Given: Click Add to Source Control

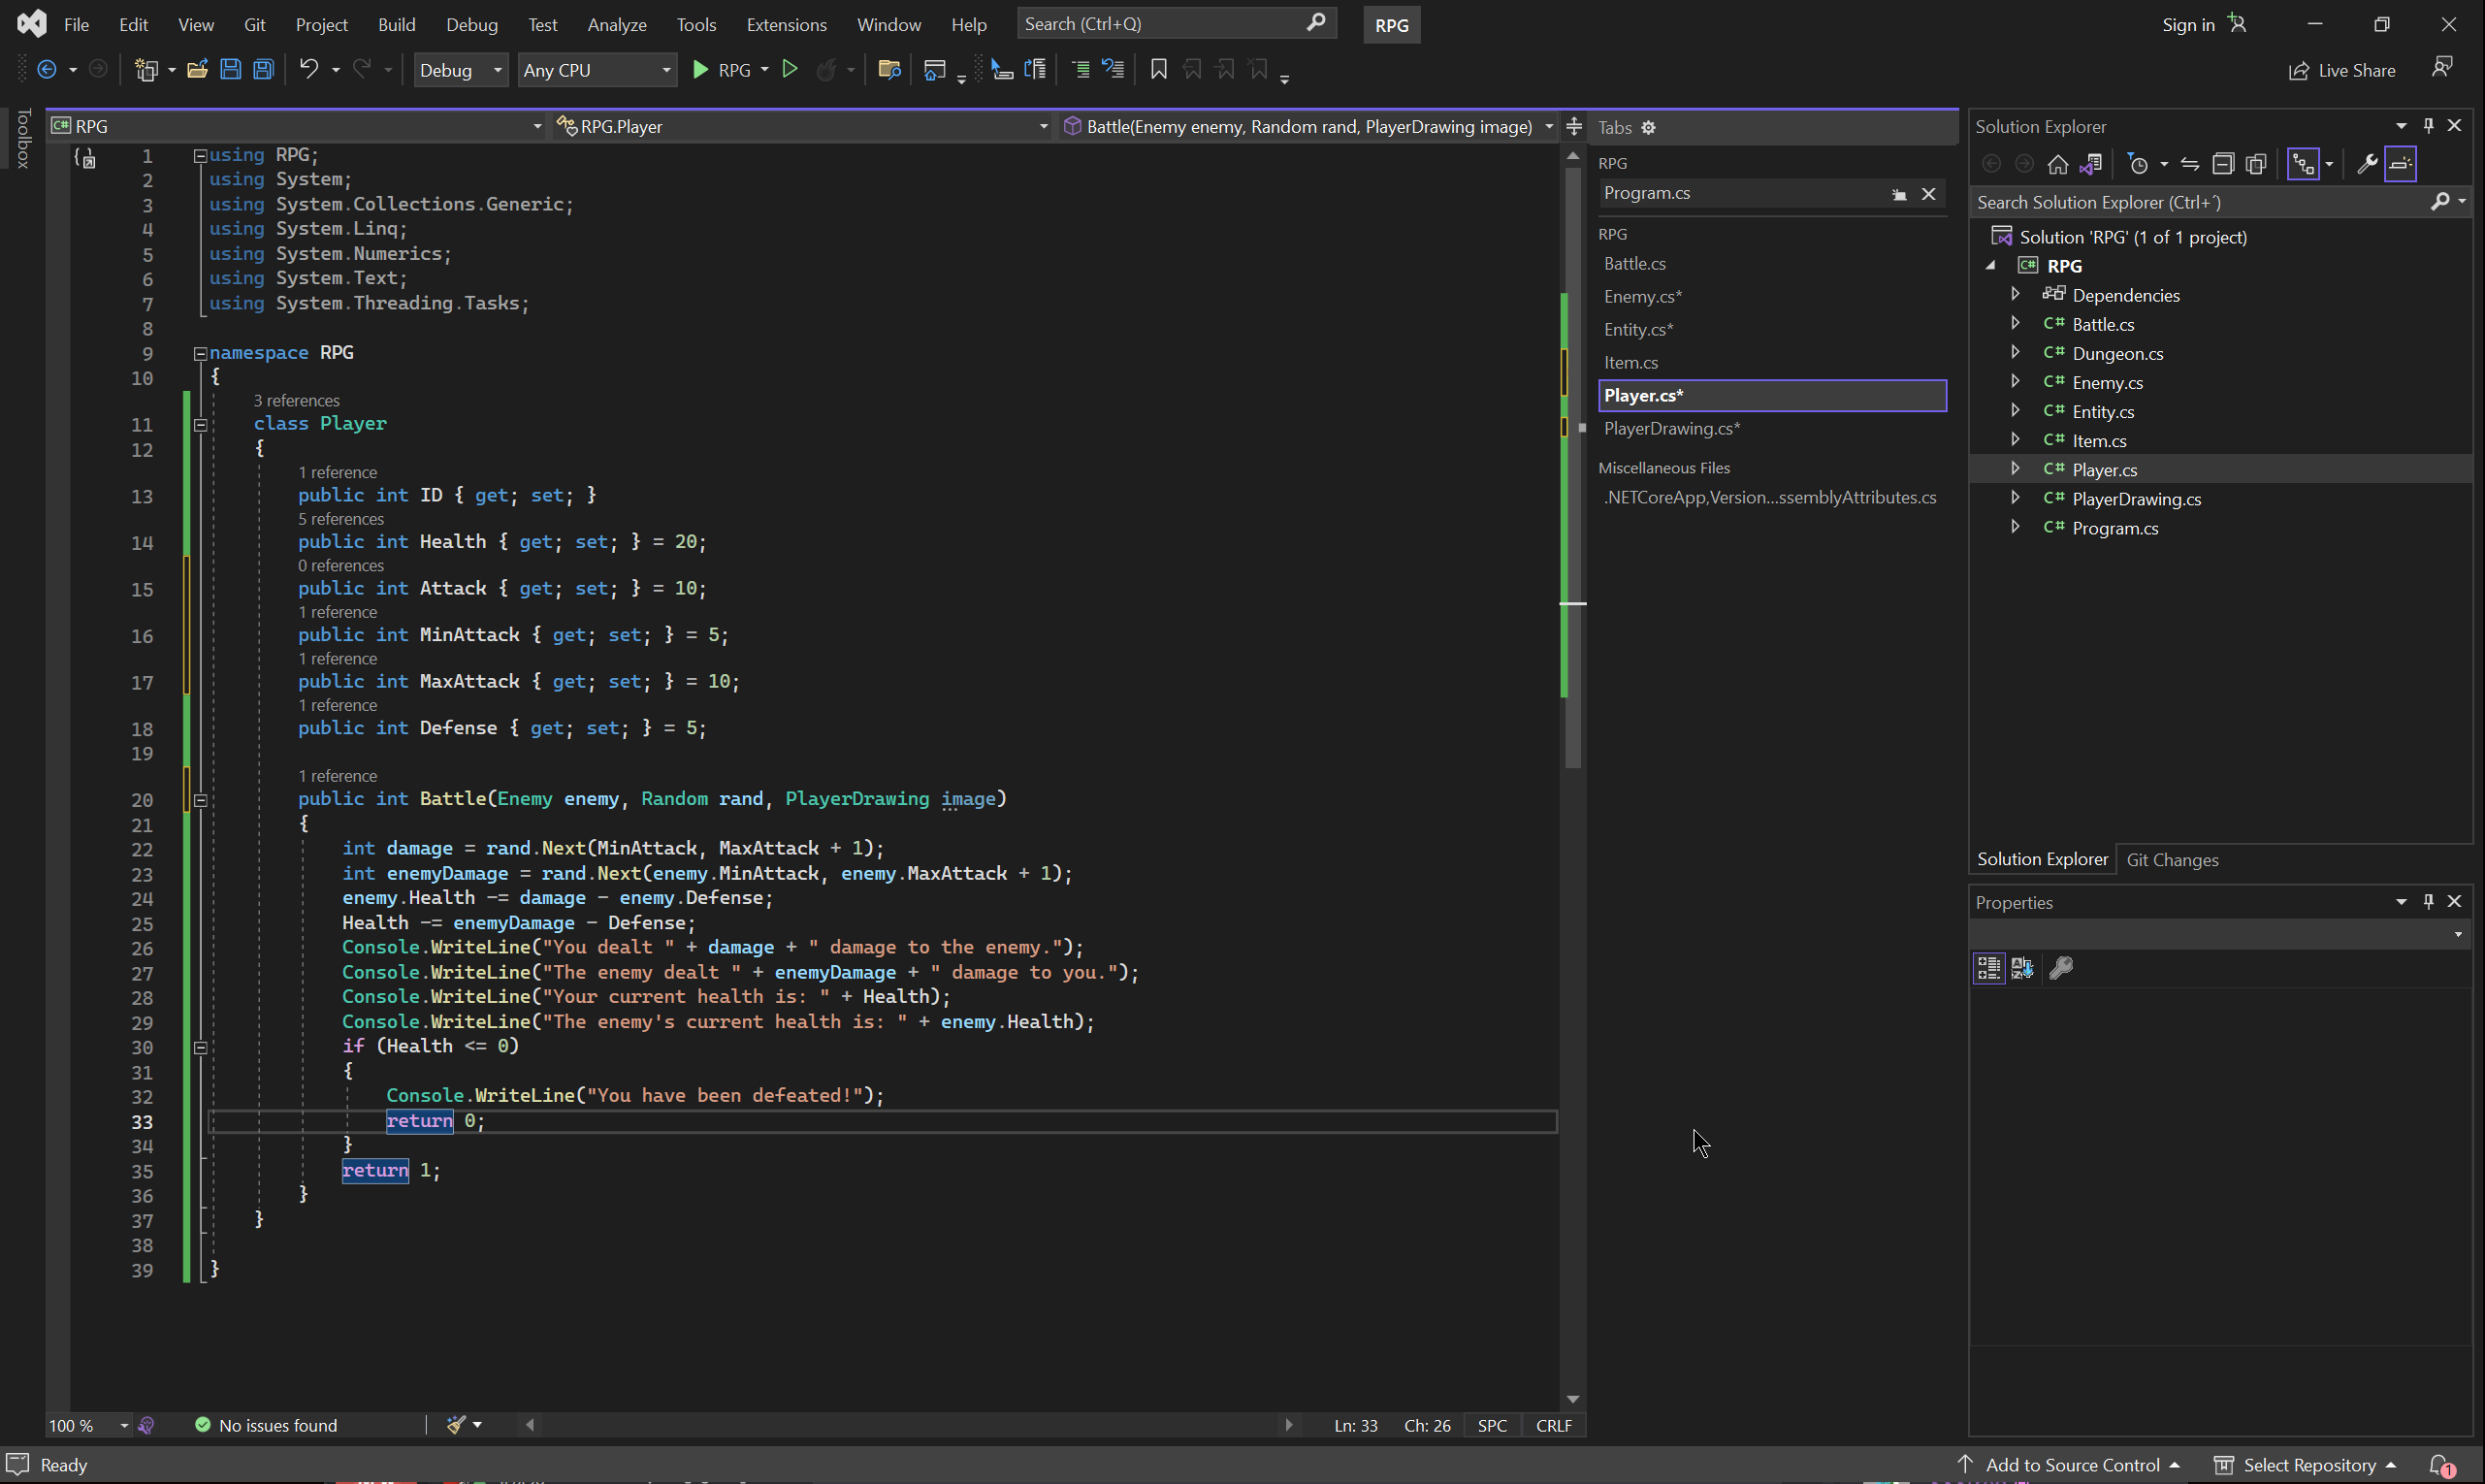Looking at the screenshot, I should tap(2071, 1465).
